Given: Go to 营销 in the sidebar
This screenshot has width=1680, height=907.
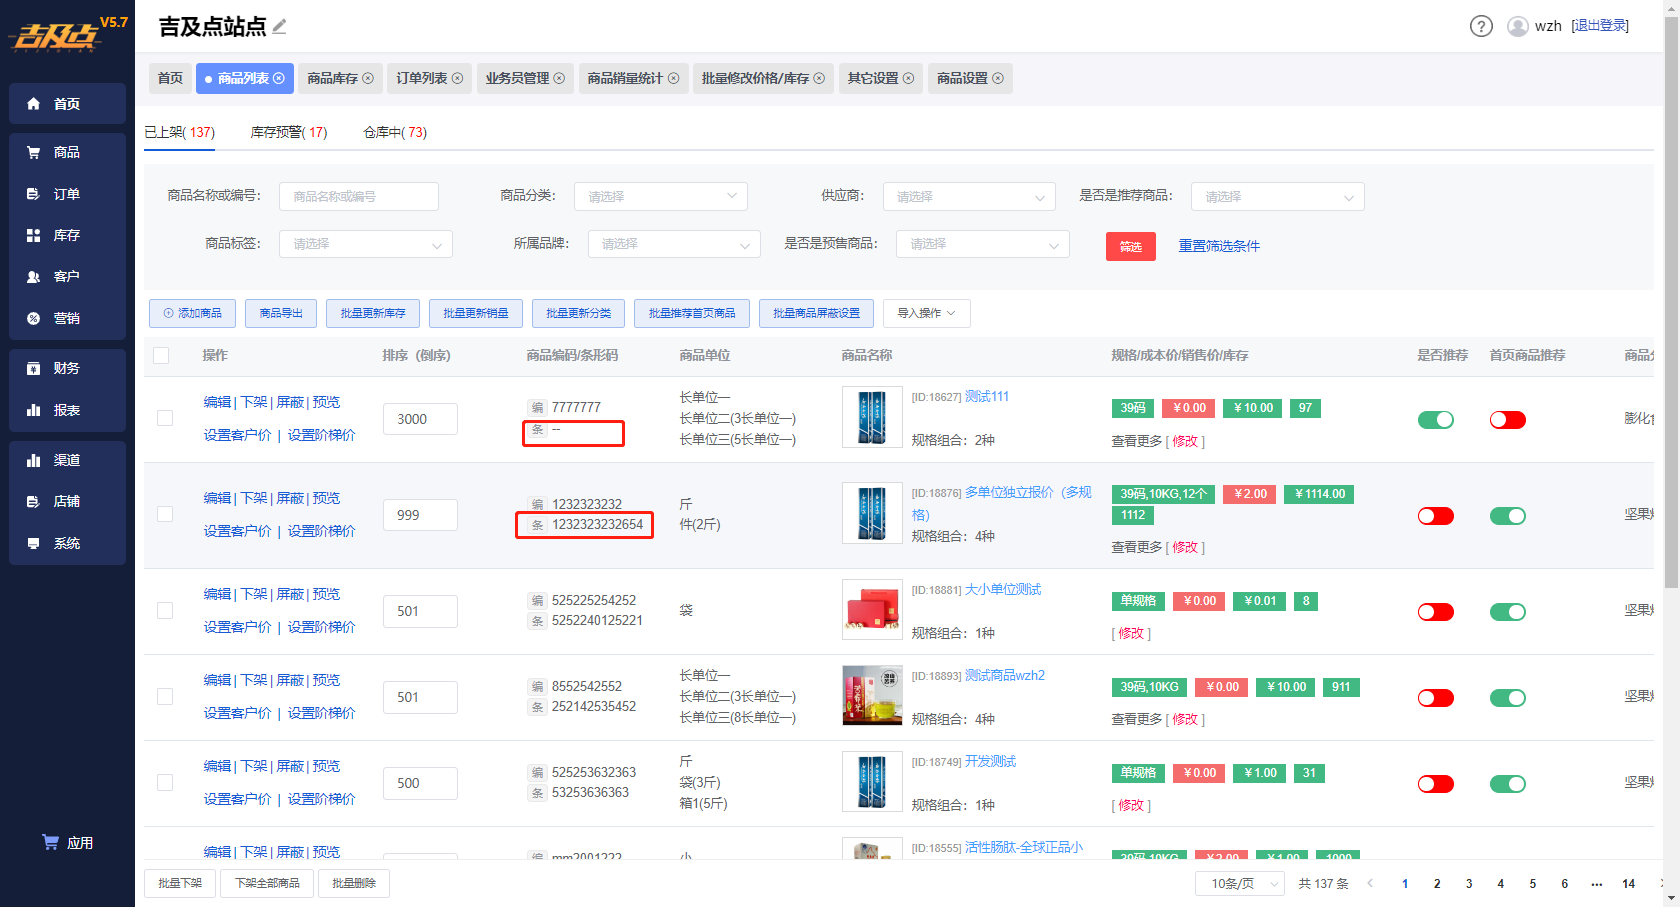Looking at the screenshot, I should [x=67, y=318].
